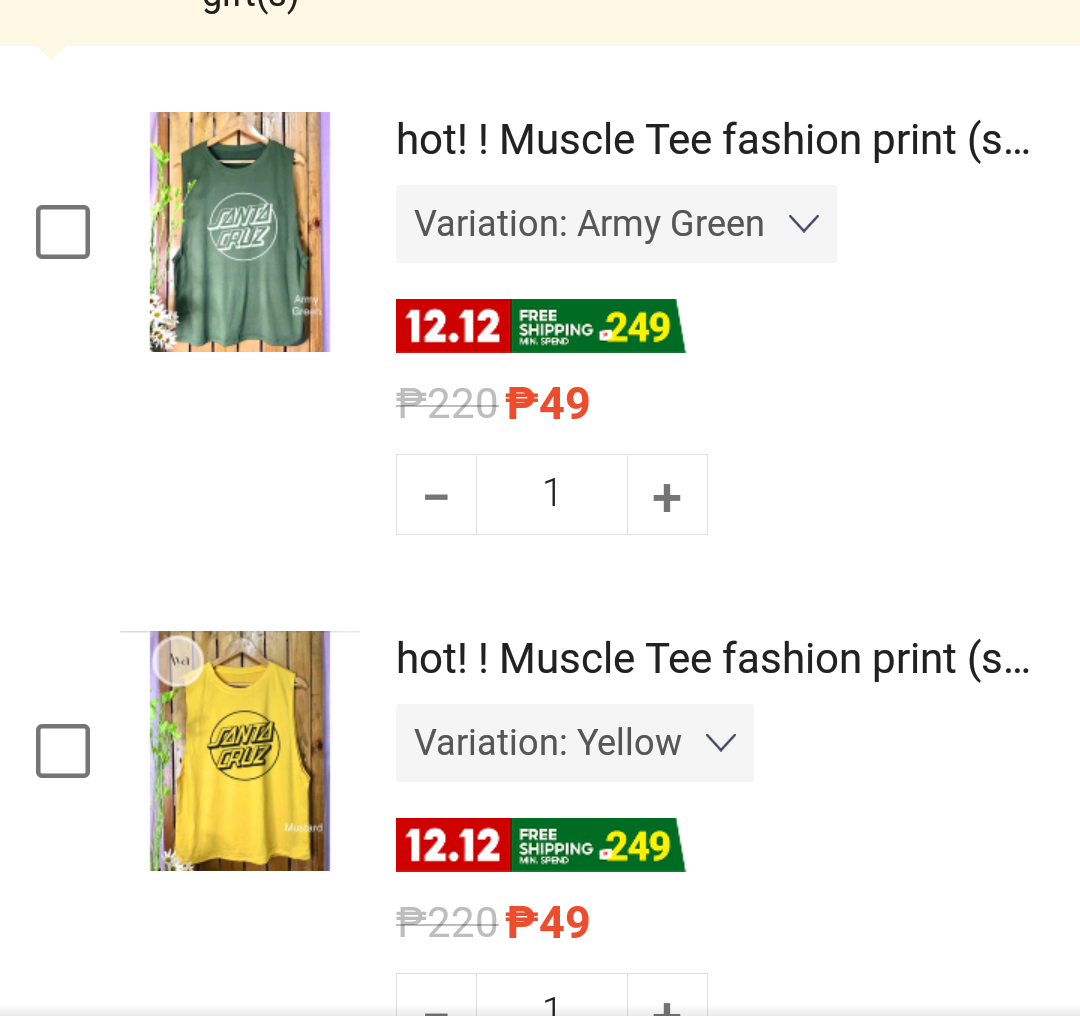Open the Variation: Yellow dropdown
Viewport: 1080px width, 1027px height.
[x=574, y=743]
